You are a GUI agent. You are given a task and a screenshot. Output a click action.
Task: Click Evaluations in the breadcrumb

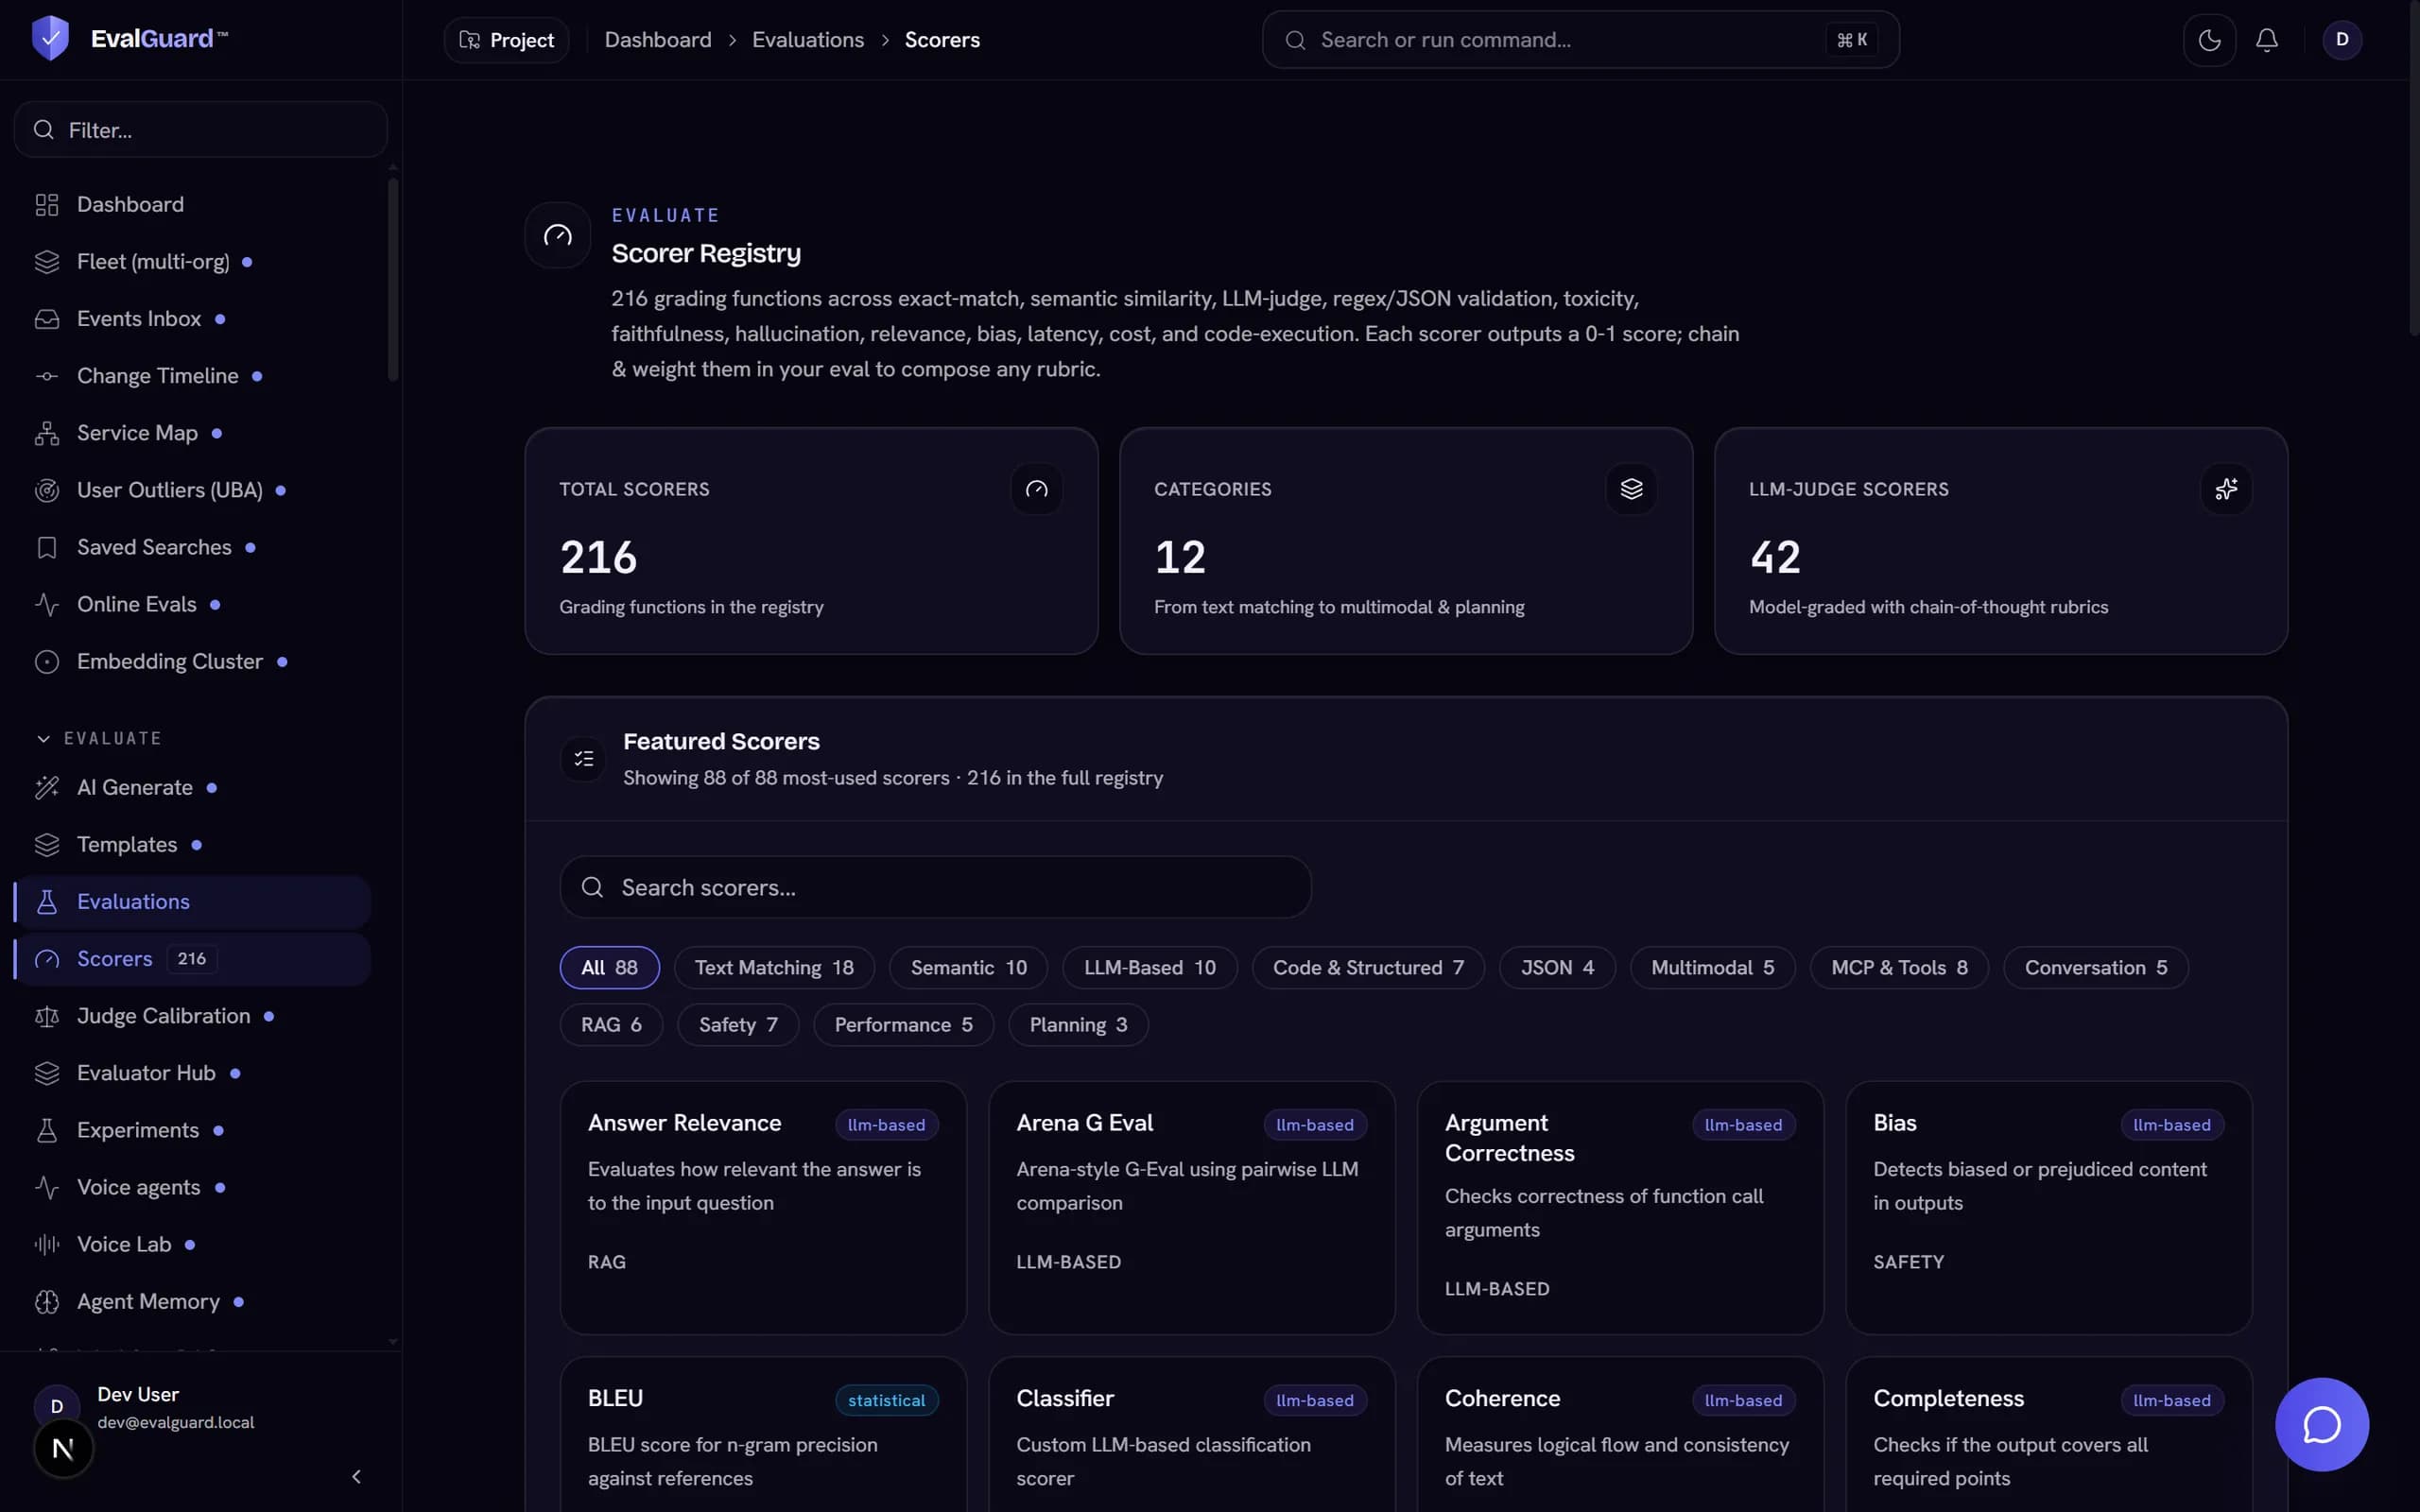click(808, 40)
